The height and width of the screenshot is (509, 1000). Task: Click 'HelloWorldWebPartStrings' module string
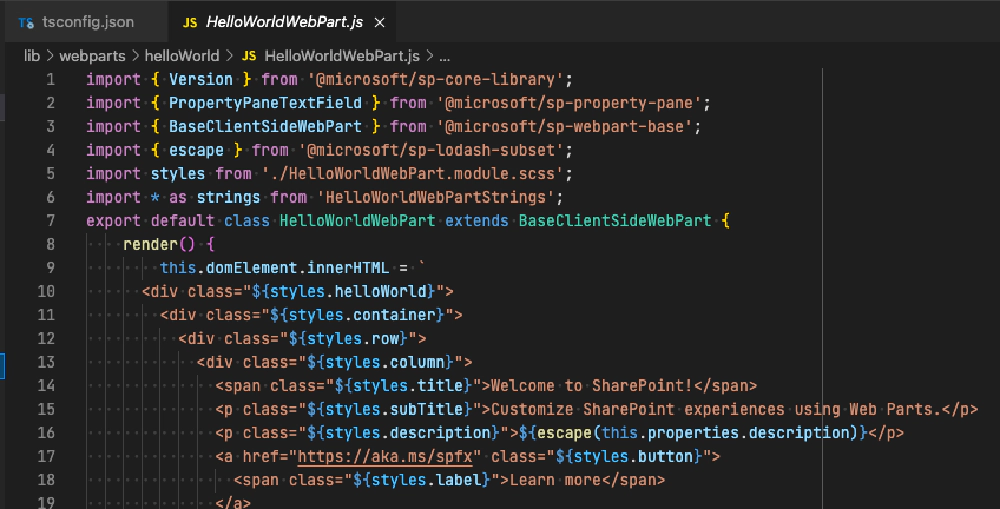436,197
